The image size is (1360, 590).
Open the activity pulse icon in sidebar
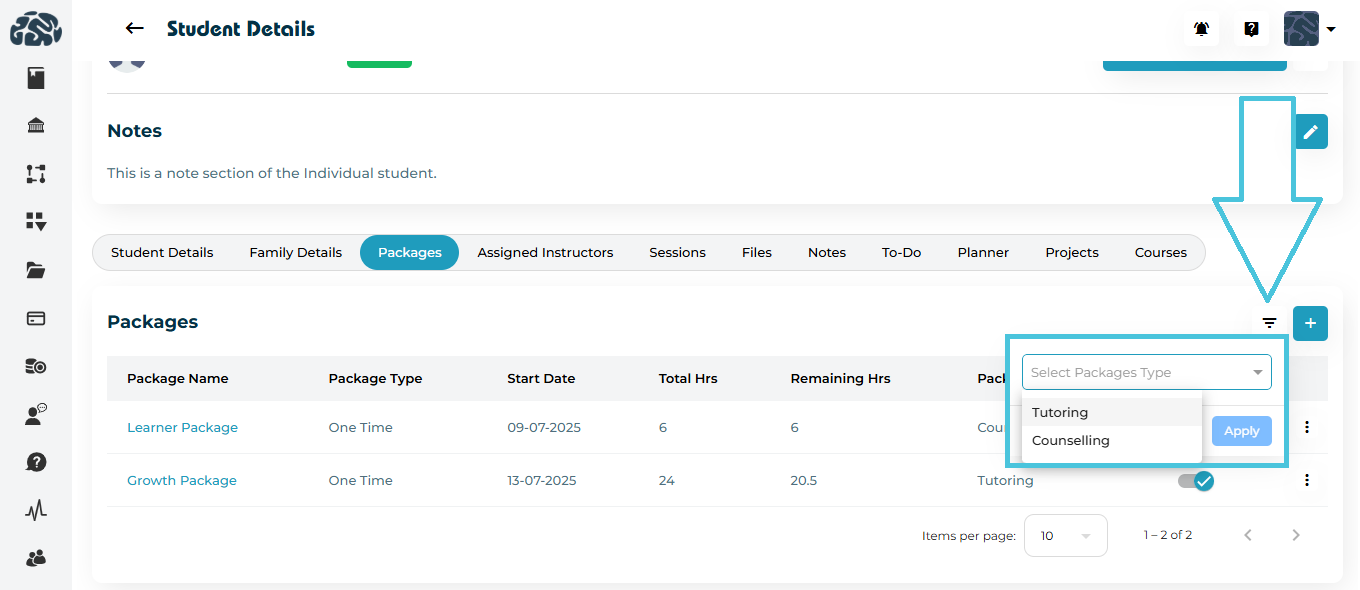pyautogui.click(x=36, y=511)
